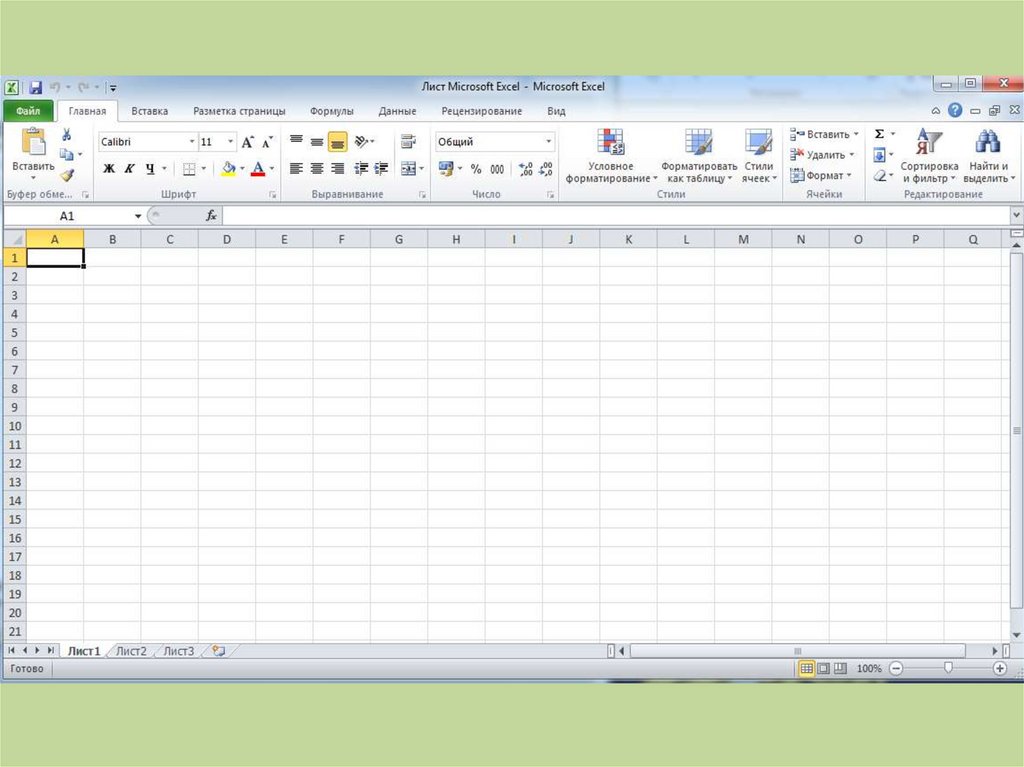Click the Paste (Вставить) clipboard icon
This screenshot has height=767, width=1024.
[33, 142]
